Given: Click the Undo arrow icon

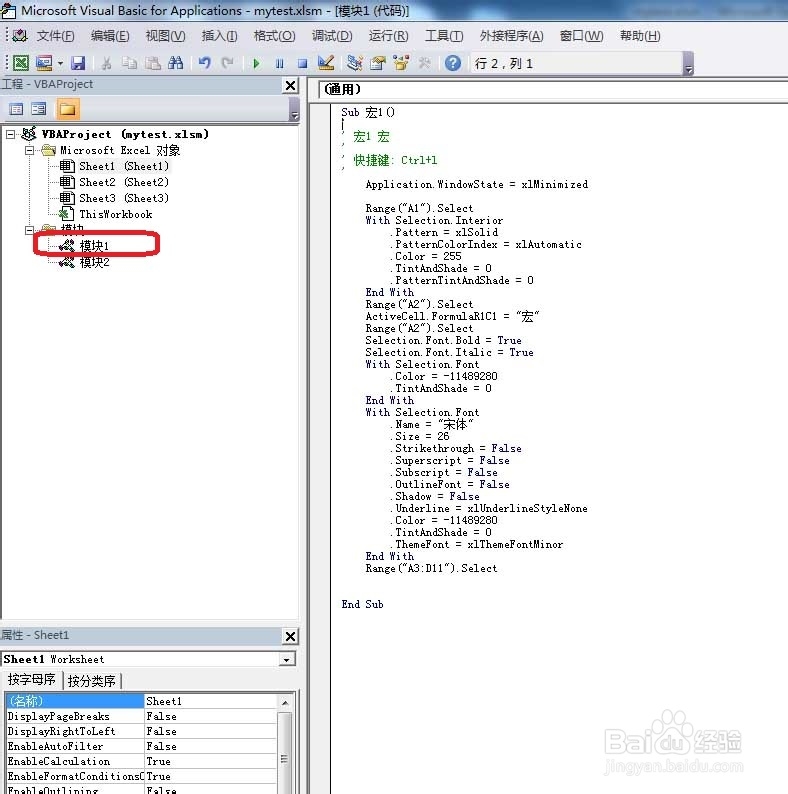Looking at the screenshot, I should pyautogui.click(x=205, y=63).
